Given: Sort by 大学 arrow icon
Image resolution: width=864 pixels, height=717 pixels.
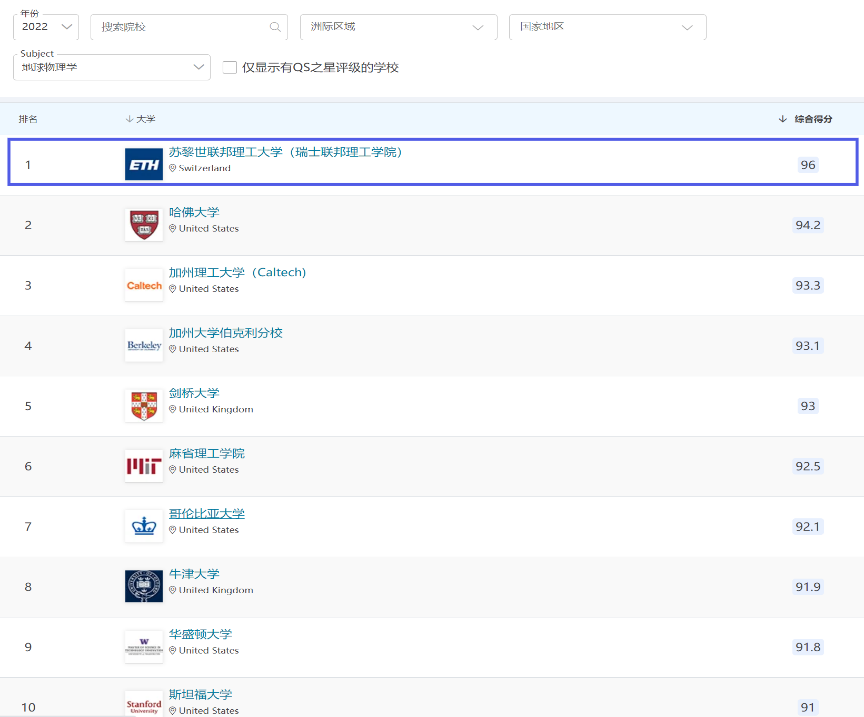Looking at the screenshot, I should (x=129, y=119).
